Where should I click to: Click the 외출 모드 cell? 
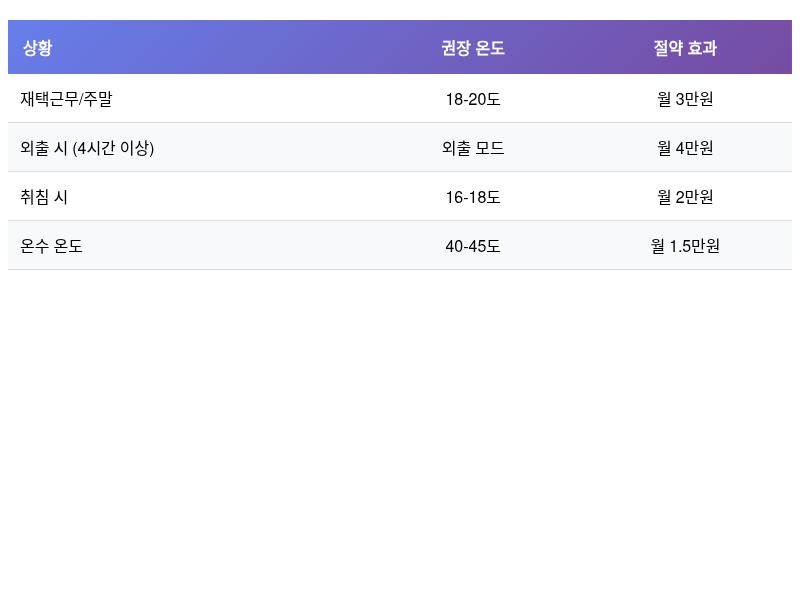coord(472,147)
